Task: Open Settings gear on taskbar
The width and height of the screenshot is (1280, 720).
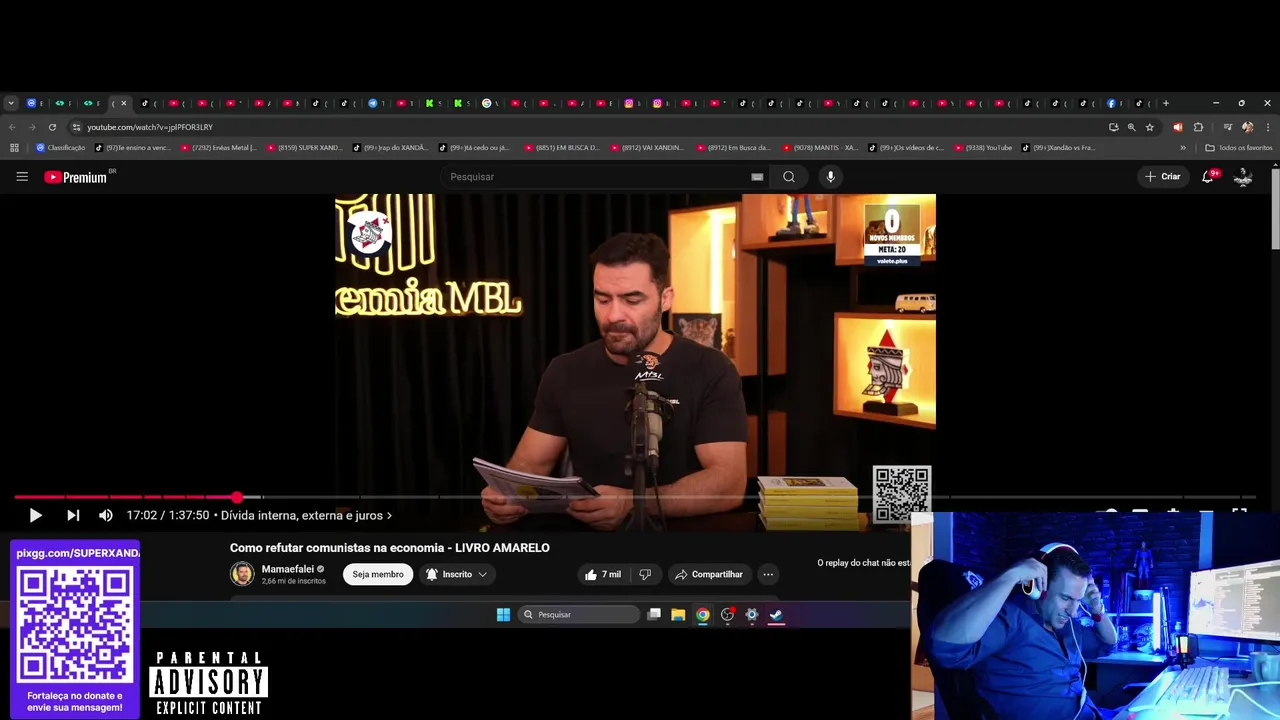Action: coord(752,615)
